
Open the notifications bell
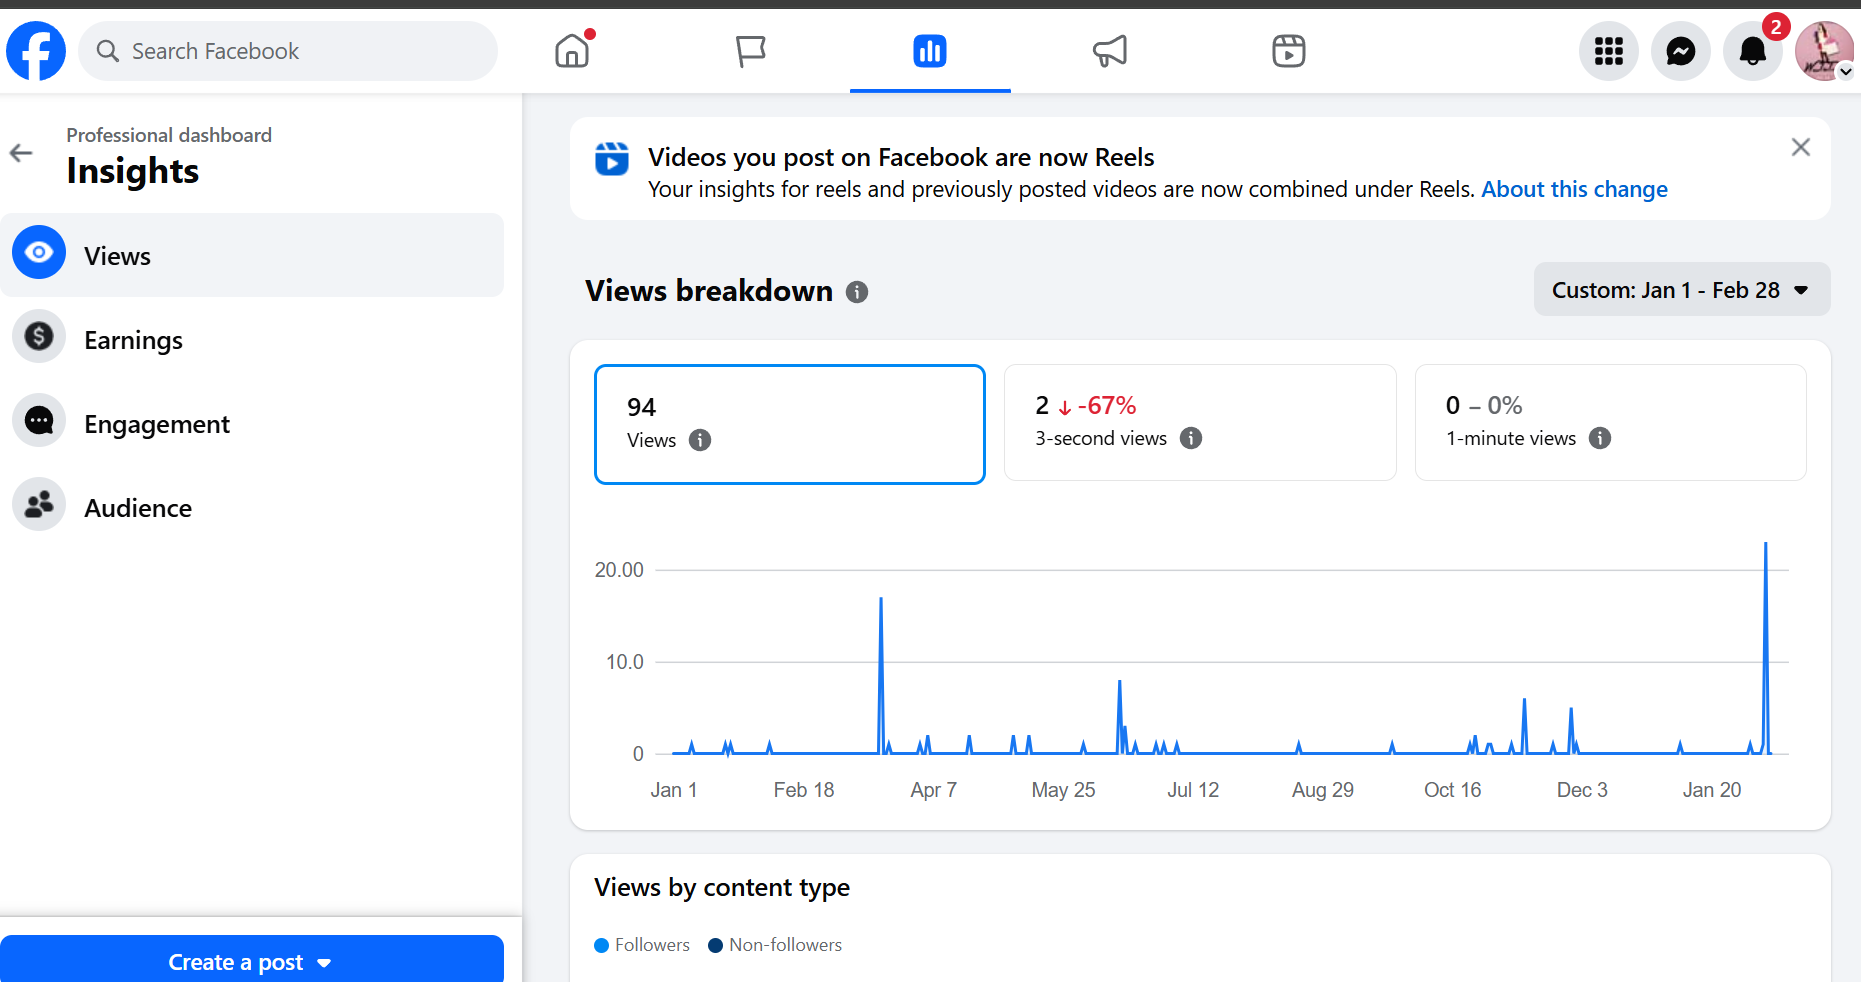1752,51
